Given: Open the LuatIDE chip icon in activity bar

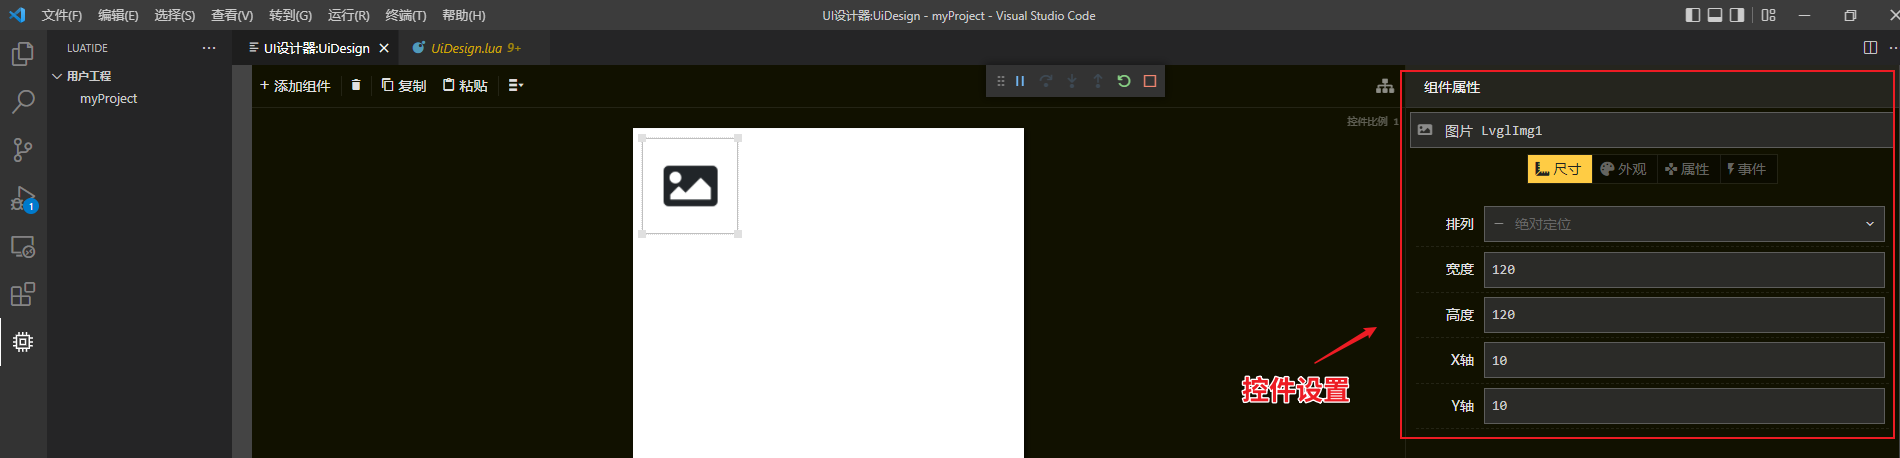Looking at the screenshot, I should pyautogui.click(x=23, y=342).
